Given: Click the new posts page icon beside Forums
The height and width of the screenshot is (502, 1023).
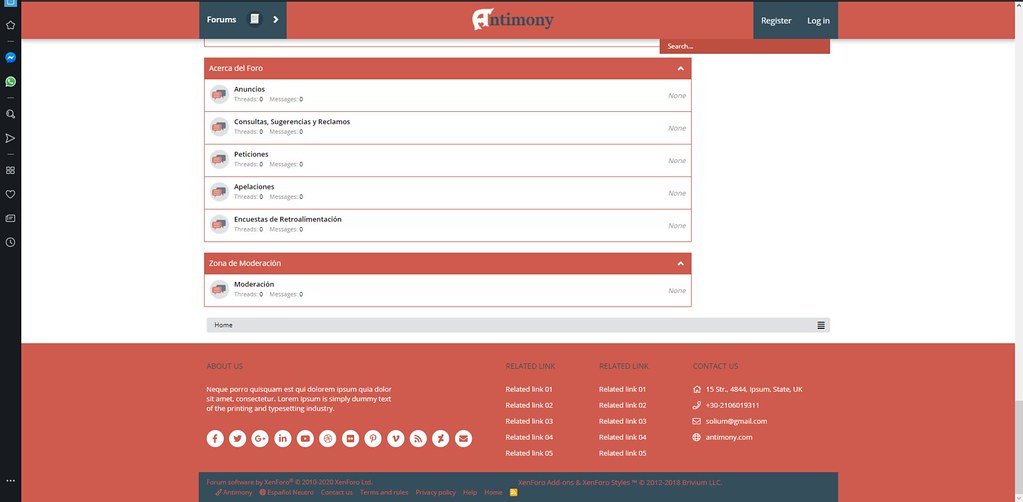Looking at the screenshot, I should click(x=254, y=19).
